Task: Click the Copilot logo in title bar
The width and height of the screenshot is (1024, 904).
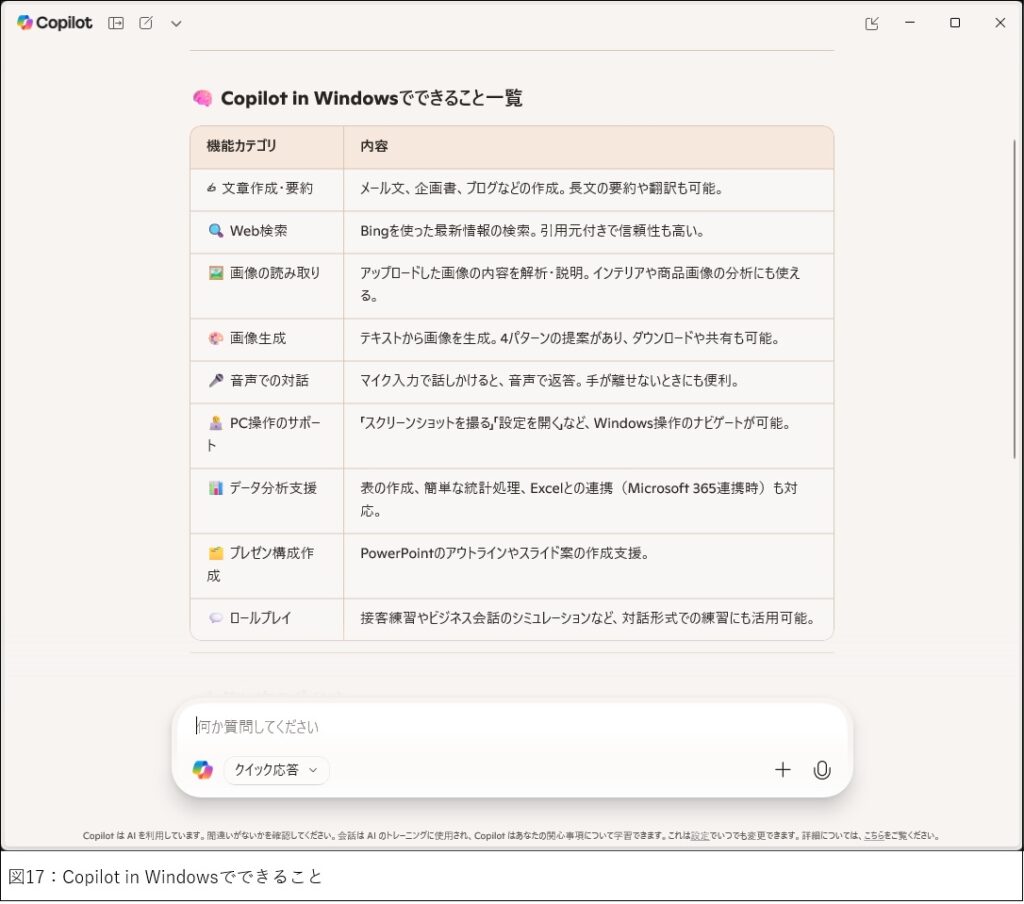Action: pyautogui.click(x=54, y=23)
